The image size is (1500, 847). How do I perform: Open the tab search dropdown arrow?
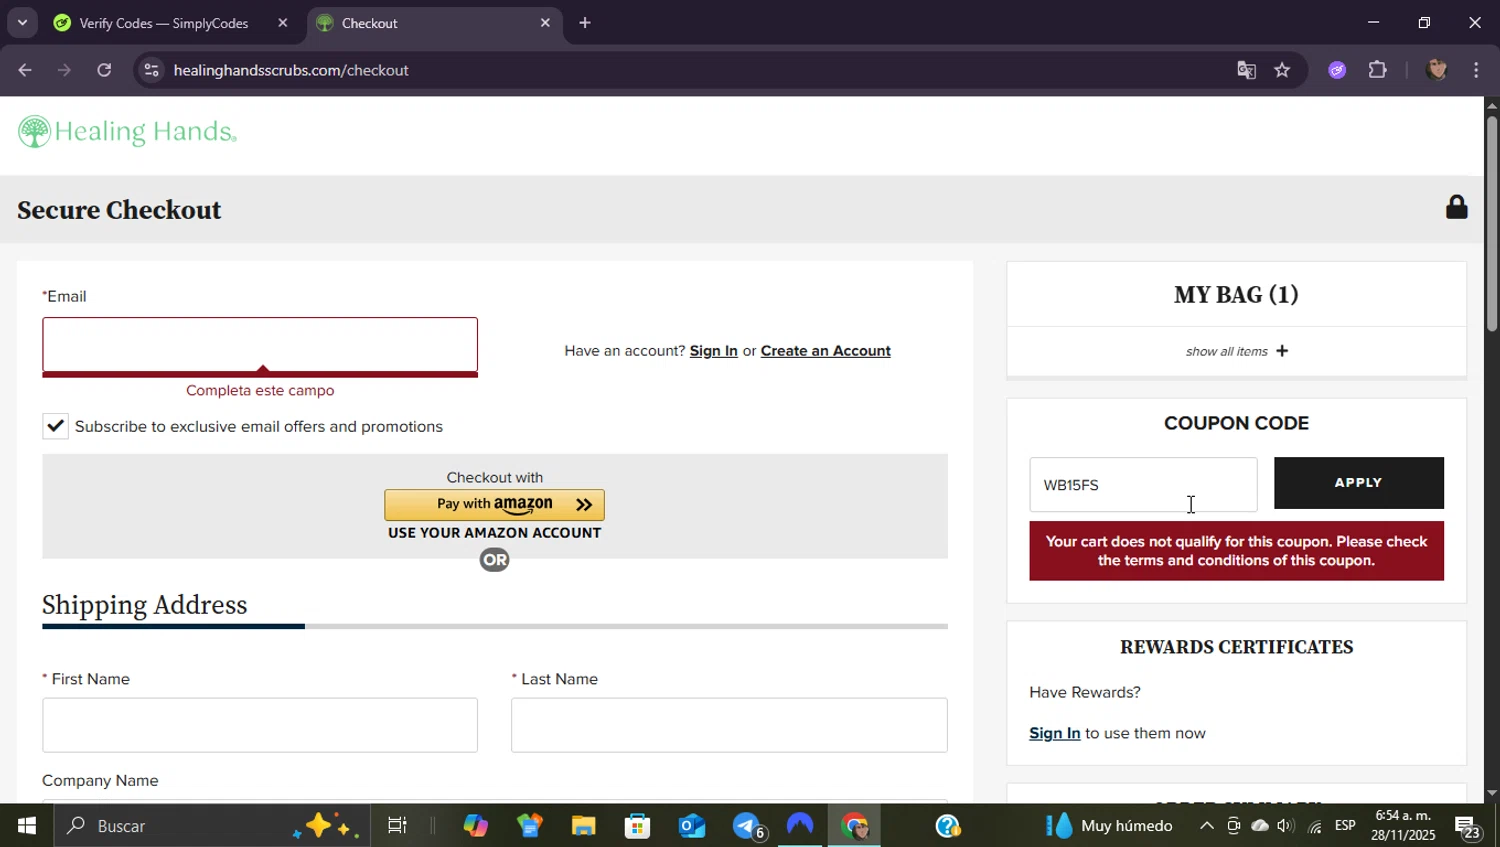tap(22, 23)
